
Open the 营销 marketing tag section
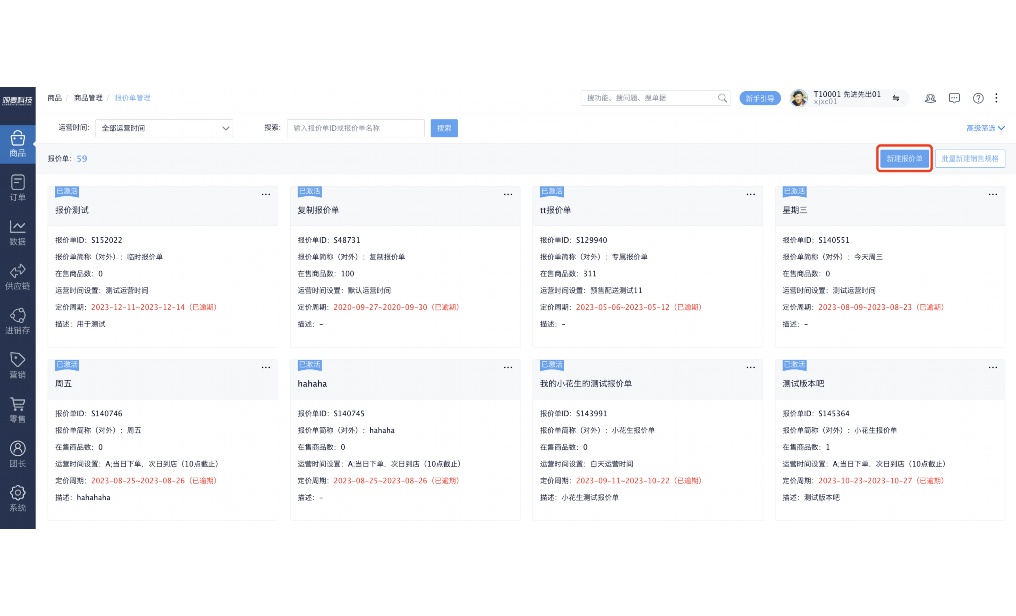[x=17, y=365]
